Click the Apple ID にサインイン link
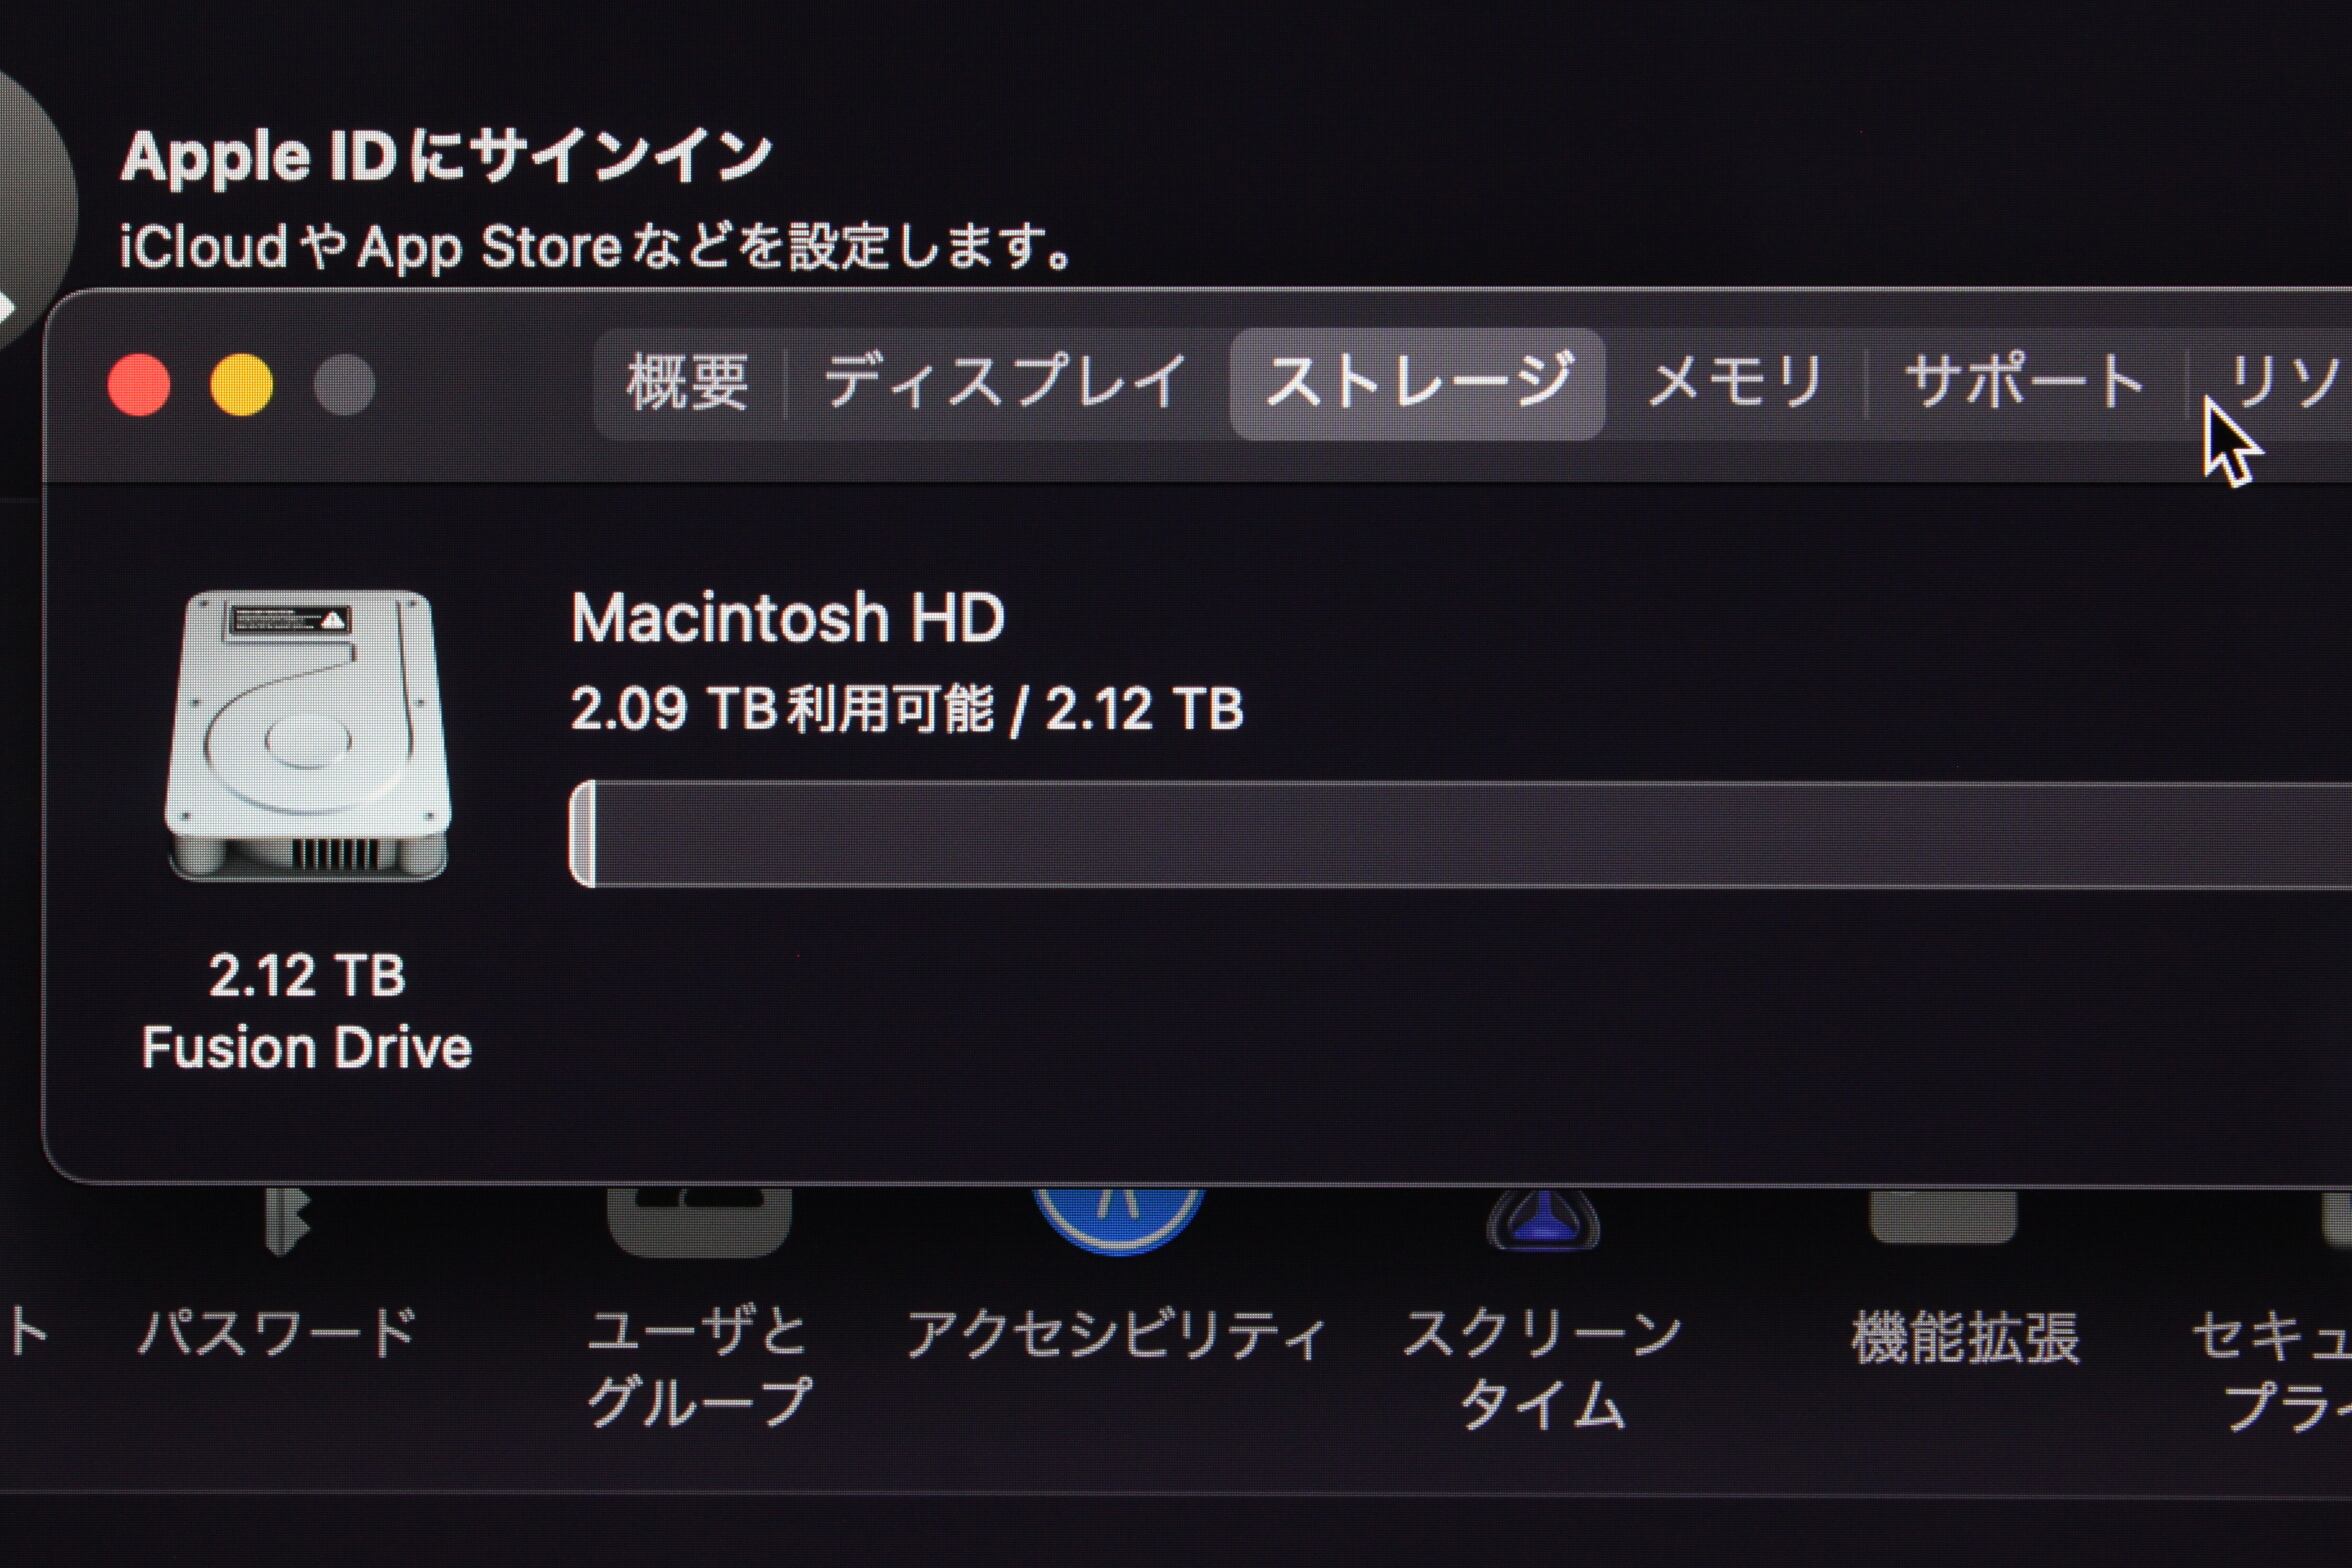Viewport: 2352px width, 1568px height. 446,157
